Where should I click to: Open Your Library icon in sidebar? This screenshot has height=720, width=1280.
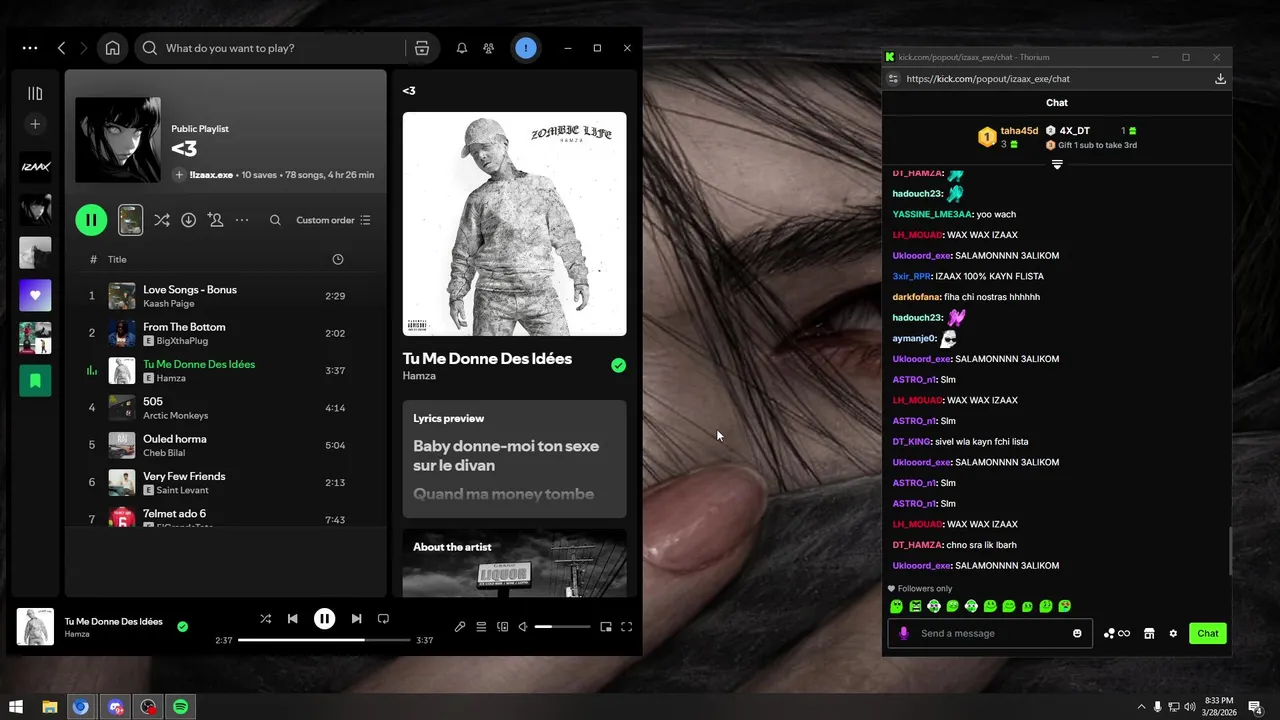35,93
